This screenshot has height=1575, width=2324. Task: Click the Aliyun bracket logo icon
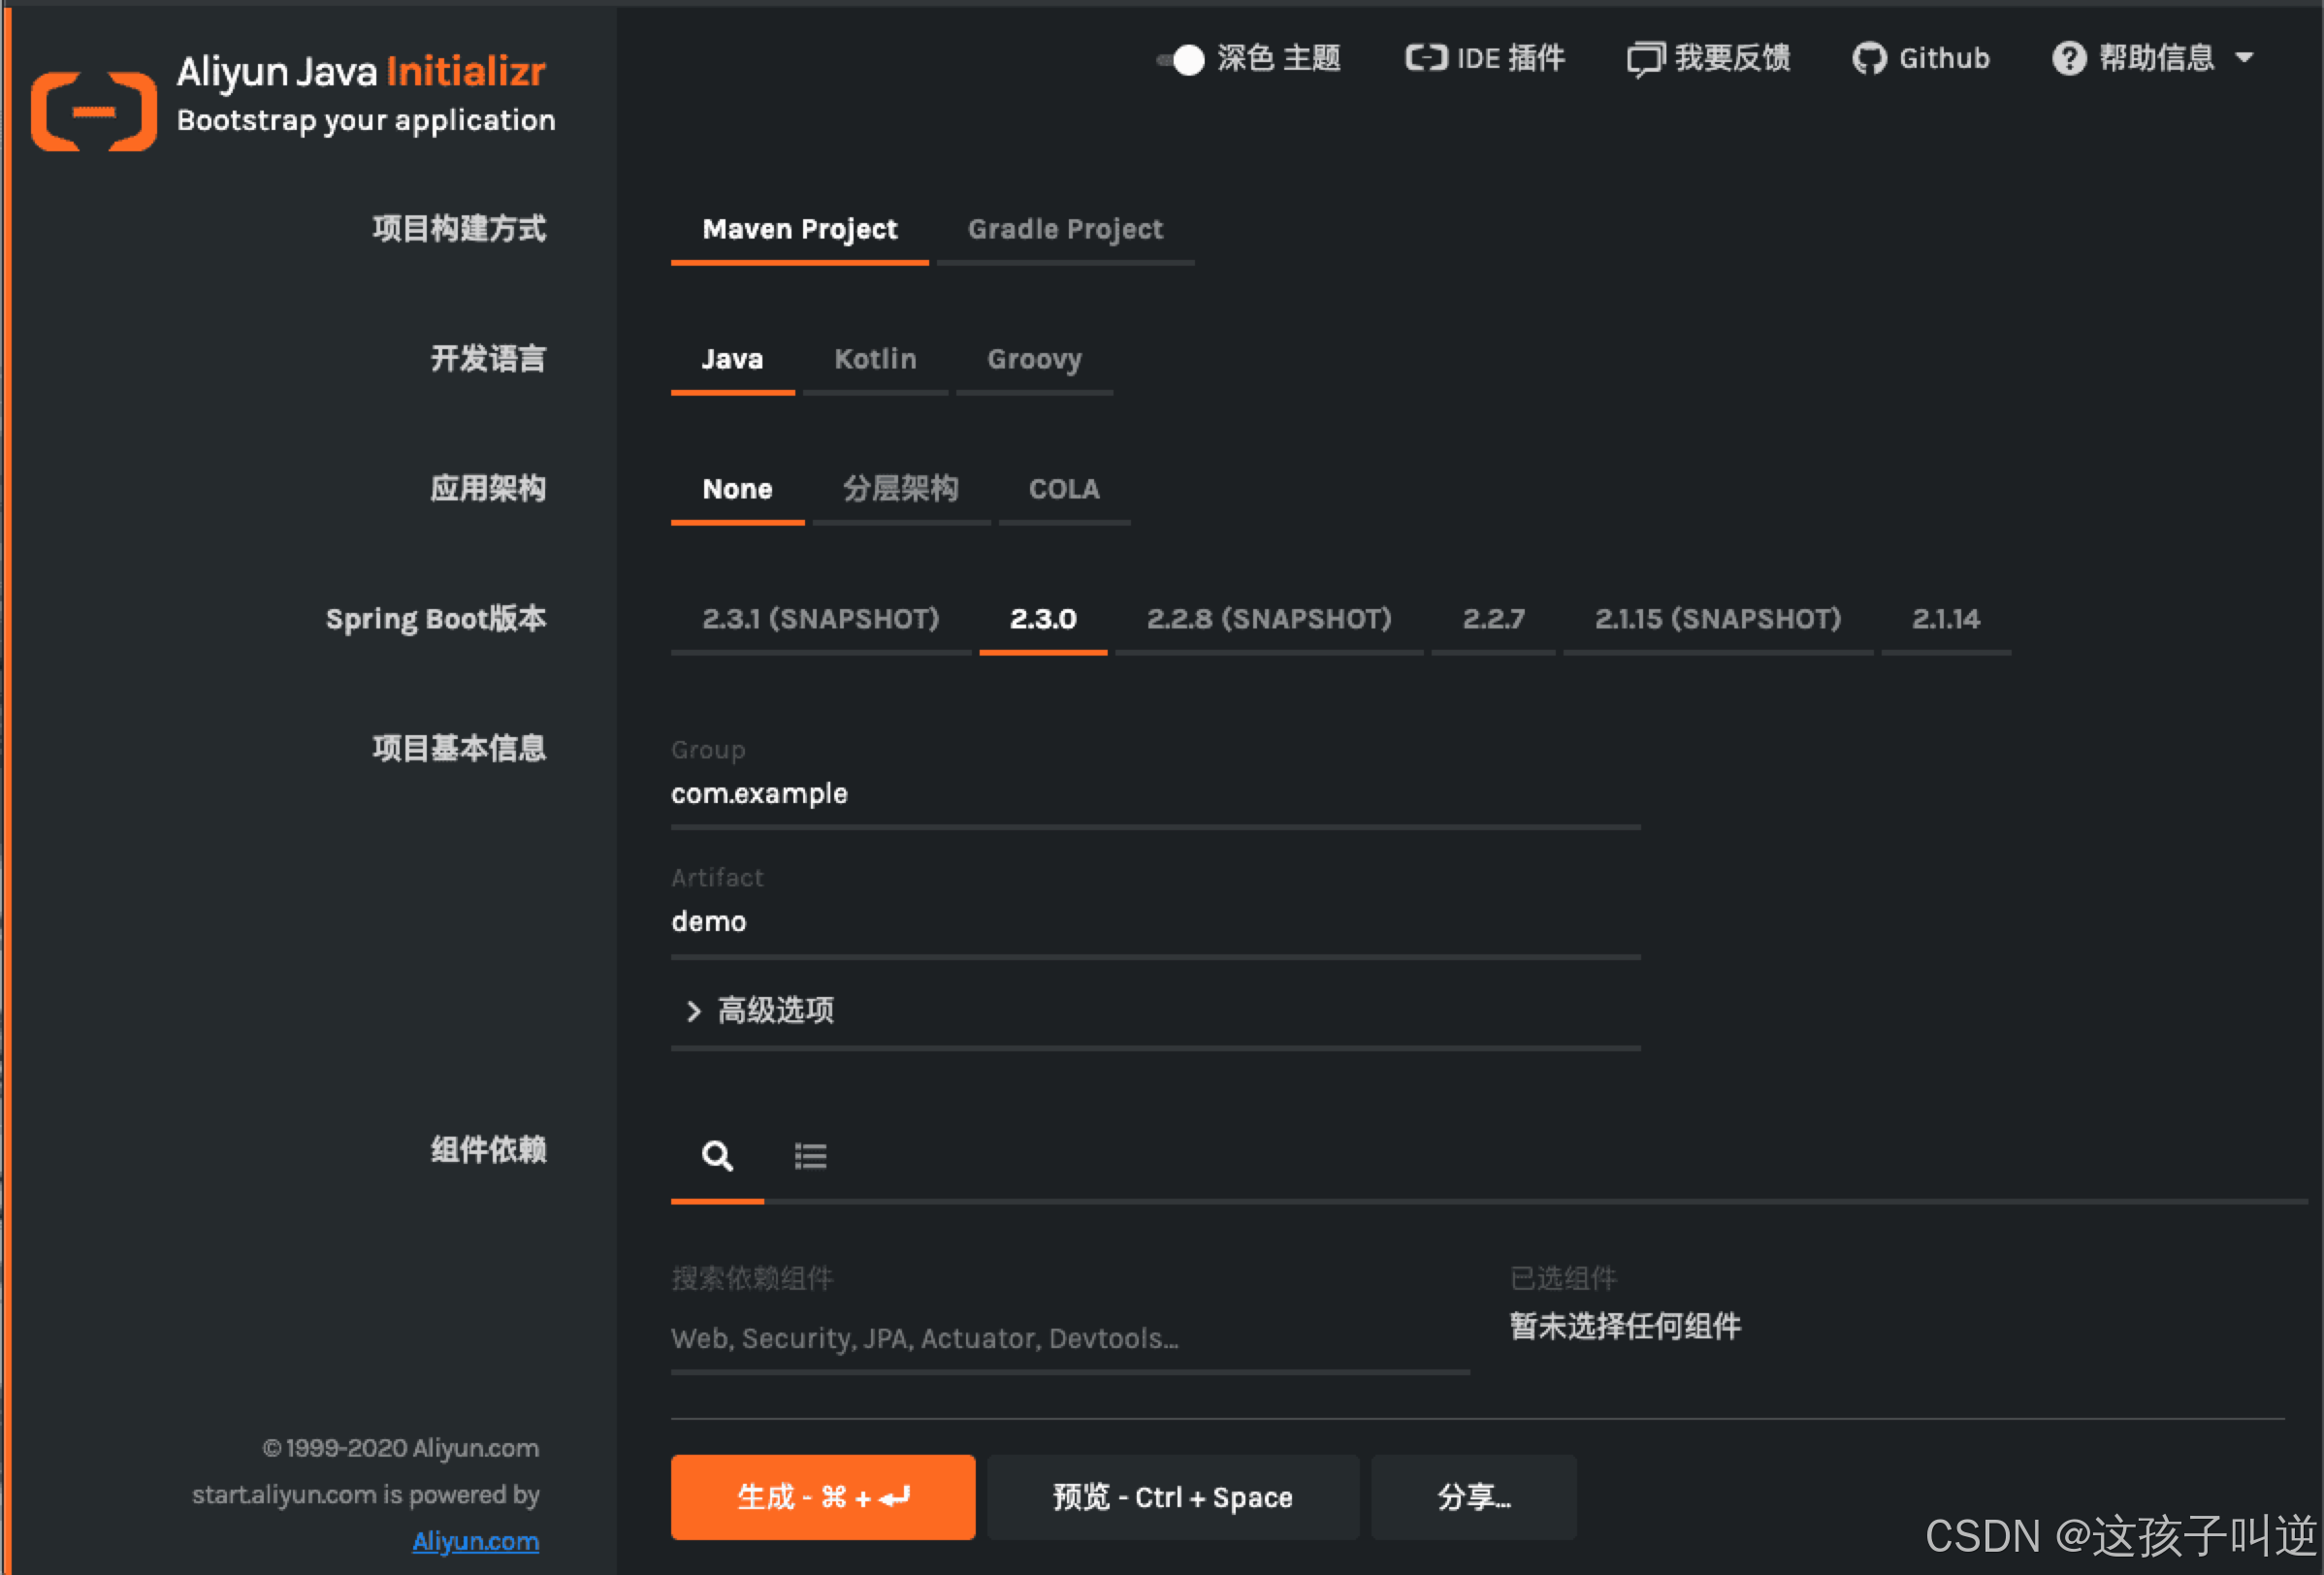click(93, 111)
